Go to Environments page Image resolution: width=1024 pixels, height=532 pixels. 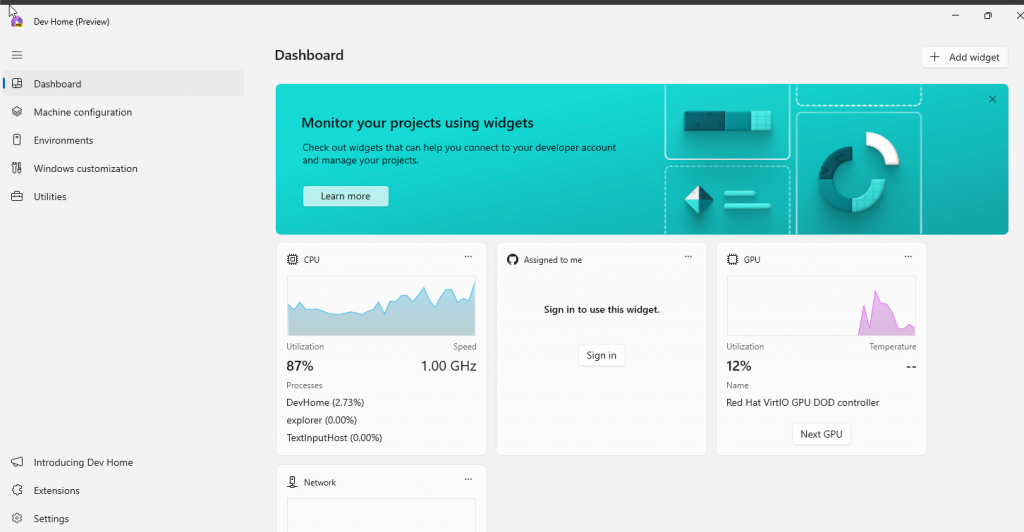click(x=124, y=140)
